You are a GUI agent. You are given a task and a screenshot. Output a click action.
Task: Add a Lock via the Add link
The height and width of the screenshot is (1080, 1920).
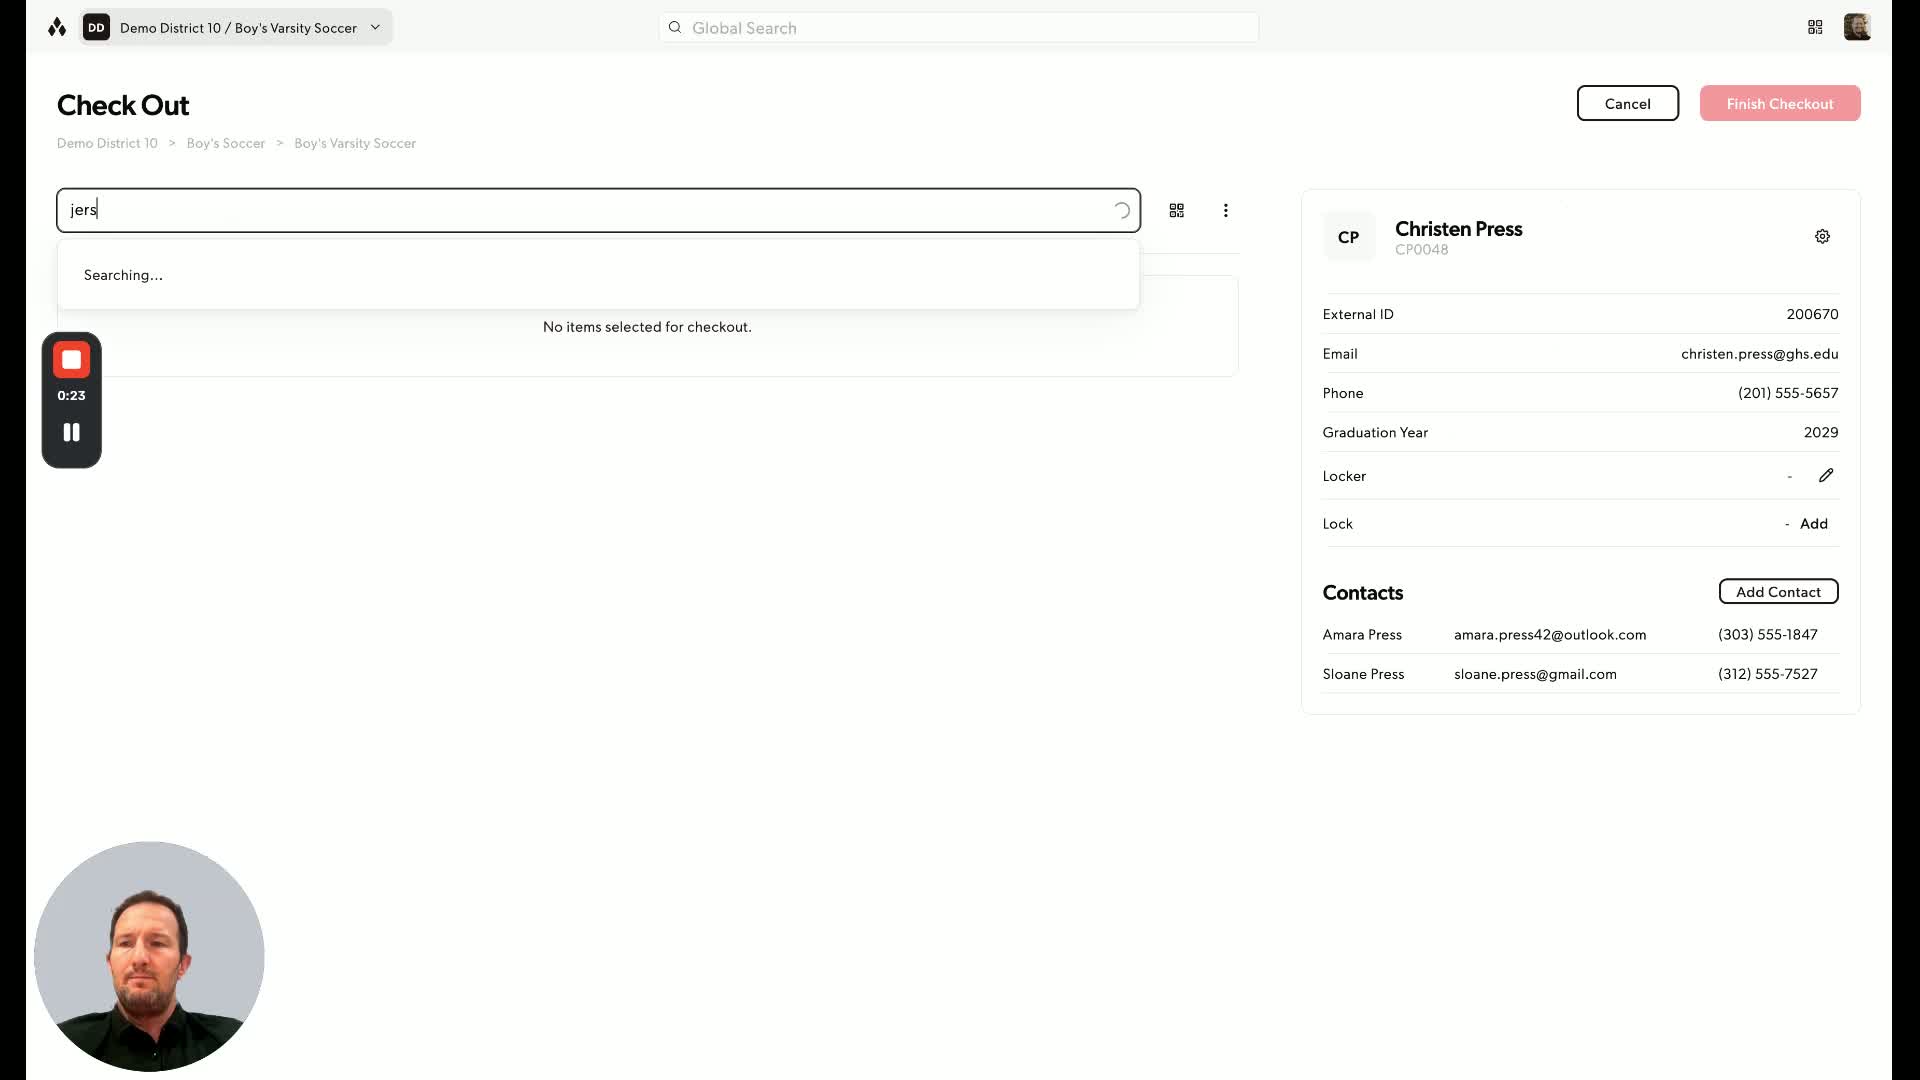tap(1813, 523)
